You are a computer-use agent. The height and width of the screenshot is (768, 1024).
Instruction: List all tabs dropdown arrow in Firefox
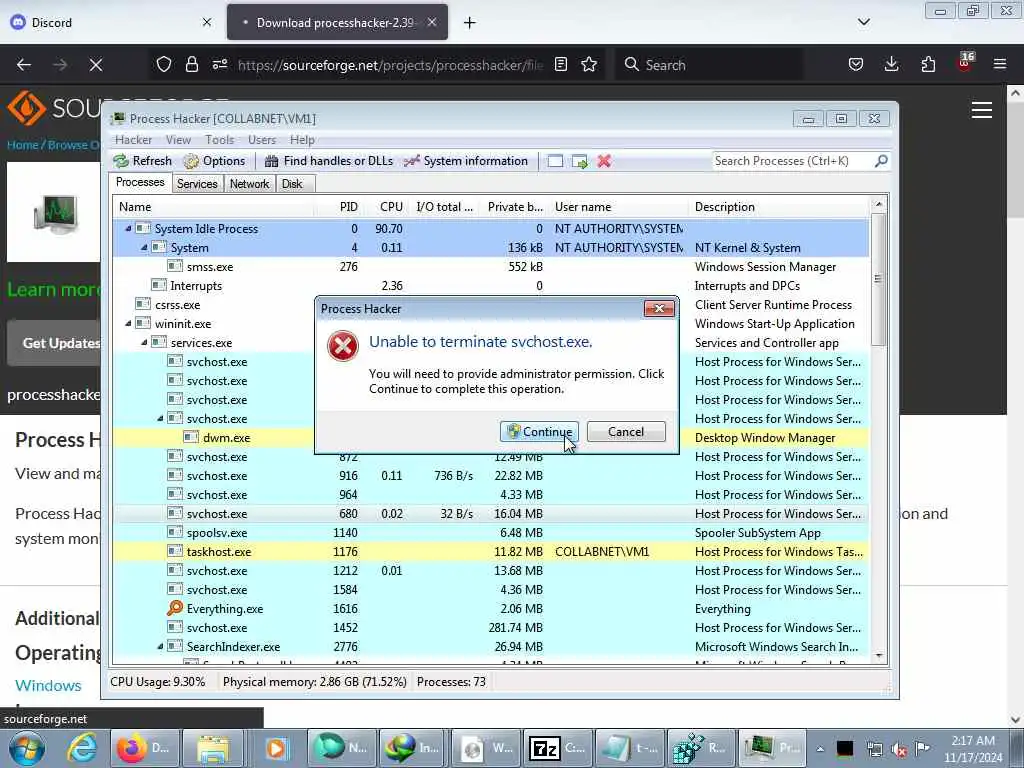coord(864,22)
